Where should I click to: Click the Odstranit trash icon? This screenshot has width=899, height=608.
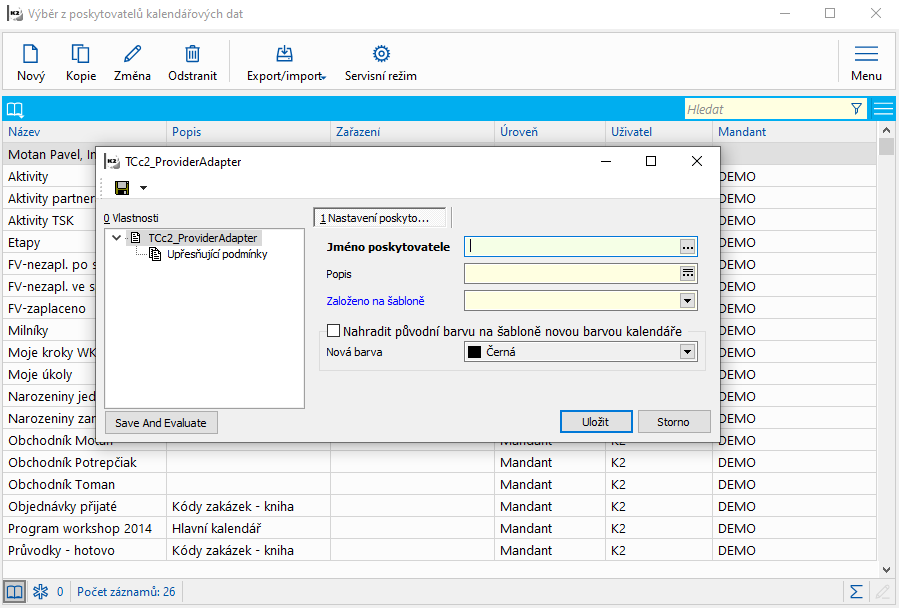[192, 55]
